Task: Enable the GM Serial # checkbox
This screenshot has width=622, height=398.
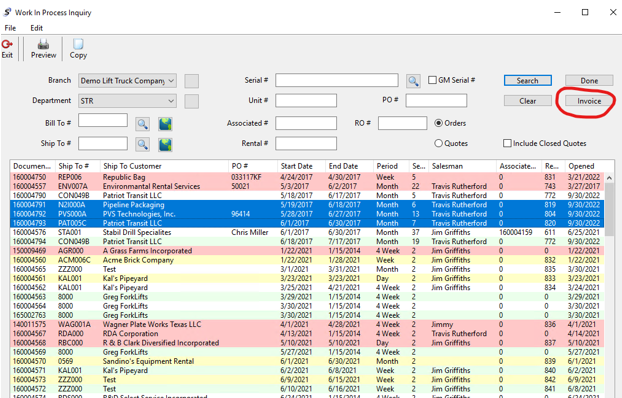Action: [432, 80]
